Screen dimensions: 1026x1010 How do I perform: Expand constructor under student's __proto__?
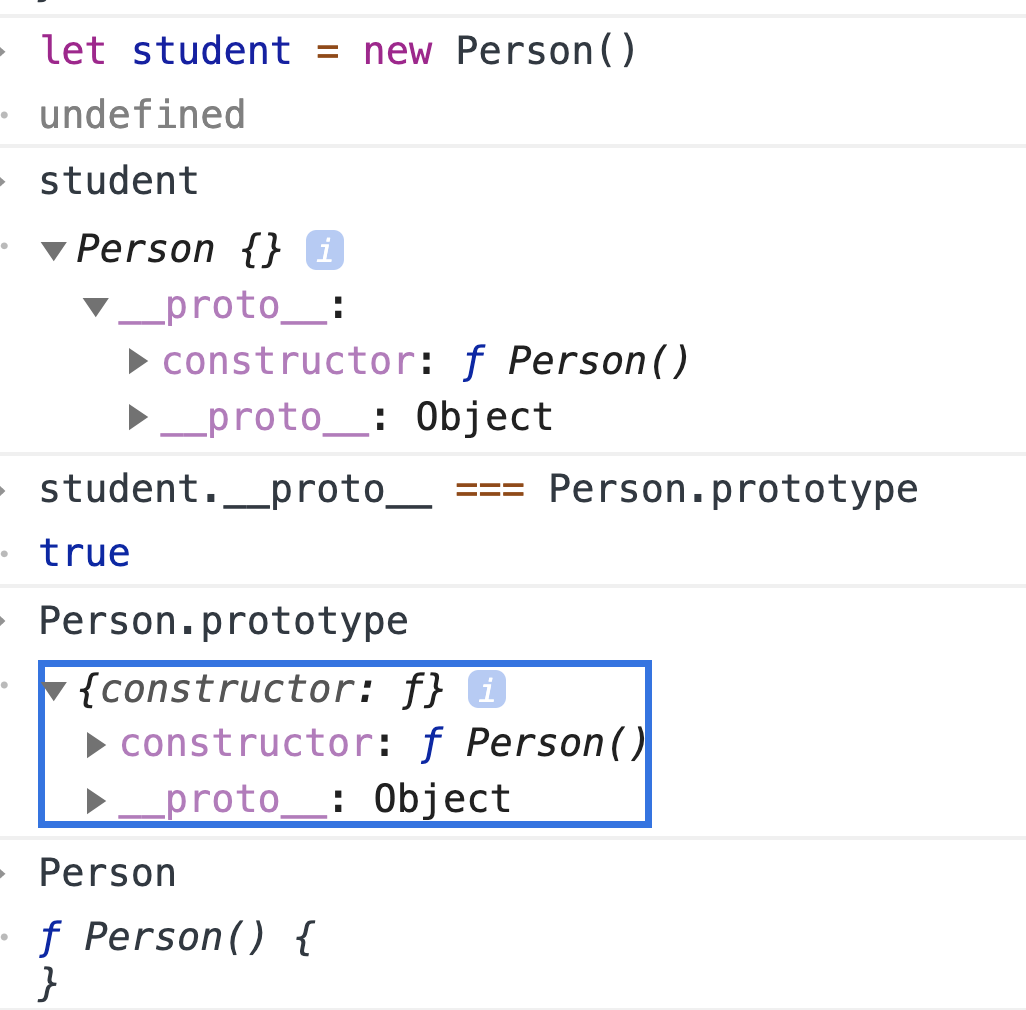(138, 361)
